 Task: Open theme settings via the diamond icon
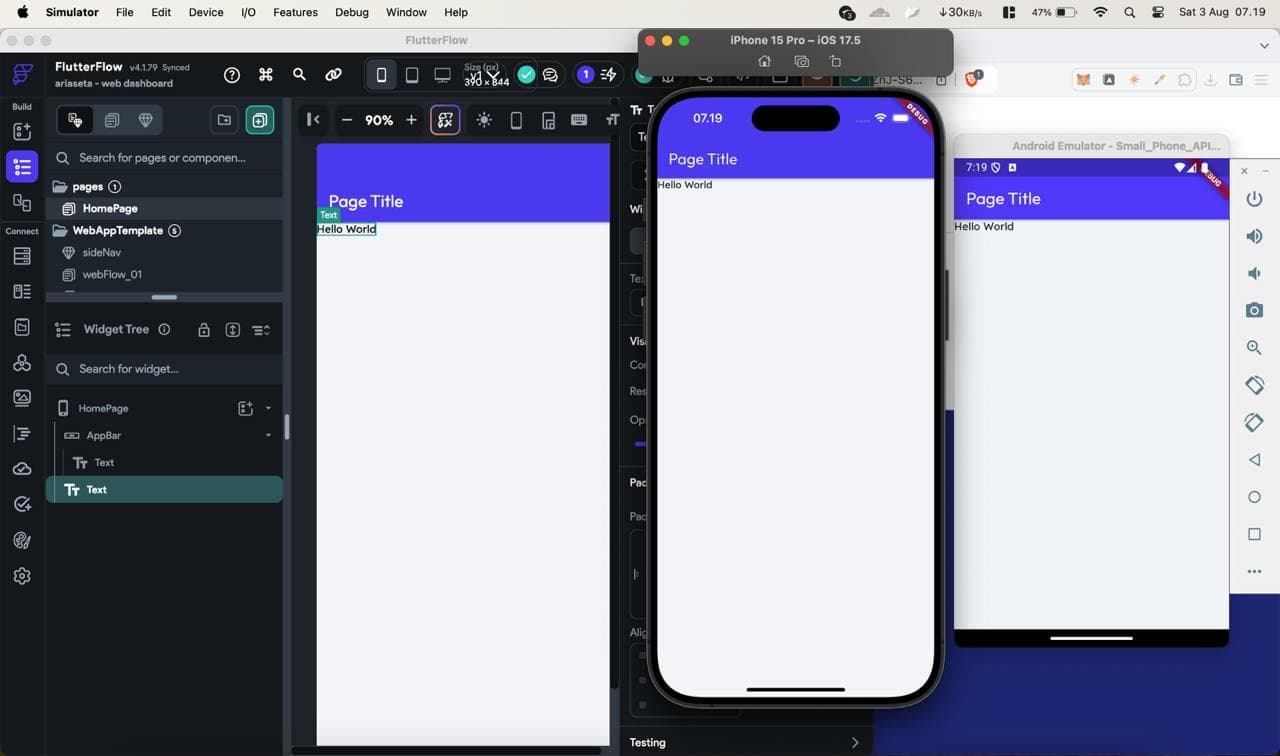tap(145, 119)
